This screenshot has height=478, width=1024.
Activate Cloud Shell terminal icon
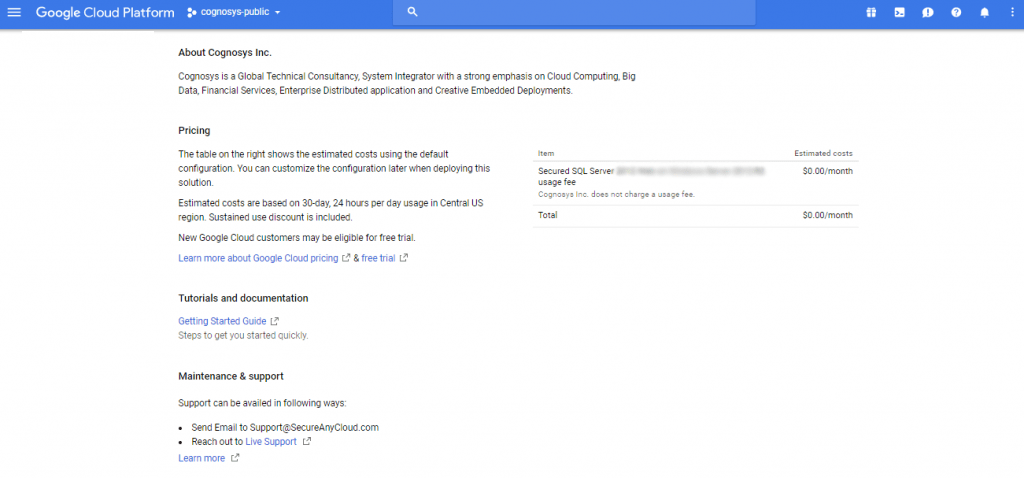pos(899,12)
